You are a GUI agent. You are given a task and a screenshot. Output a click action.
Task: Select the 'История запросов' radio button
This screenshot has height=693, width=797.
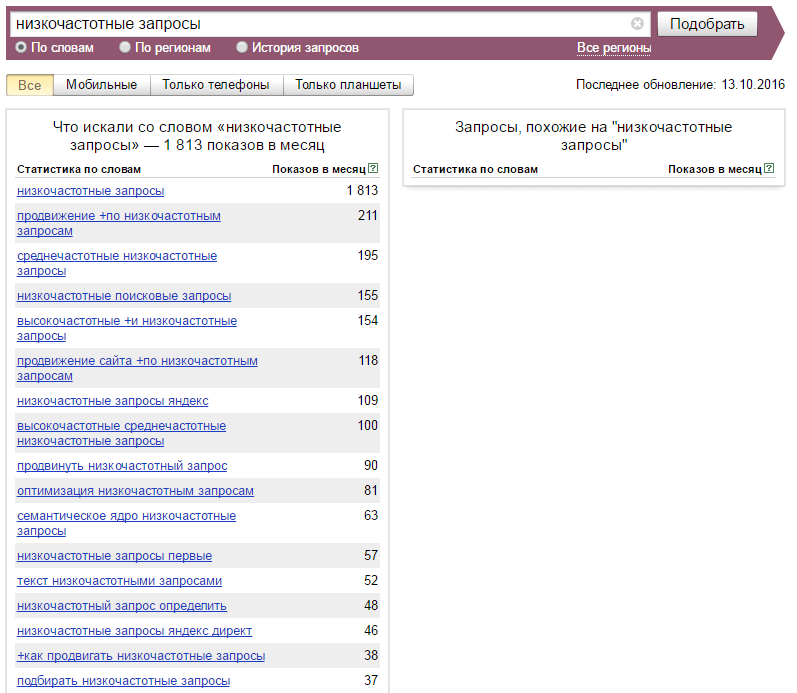coord(241,47)
